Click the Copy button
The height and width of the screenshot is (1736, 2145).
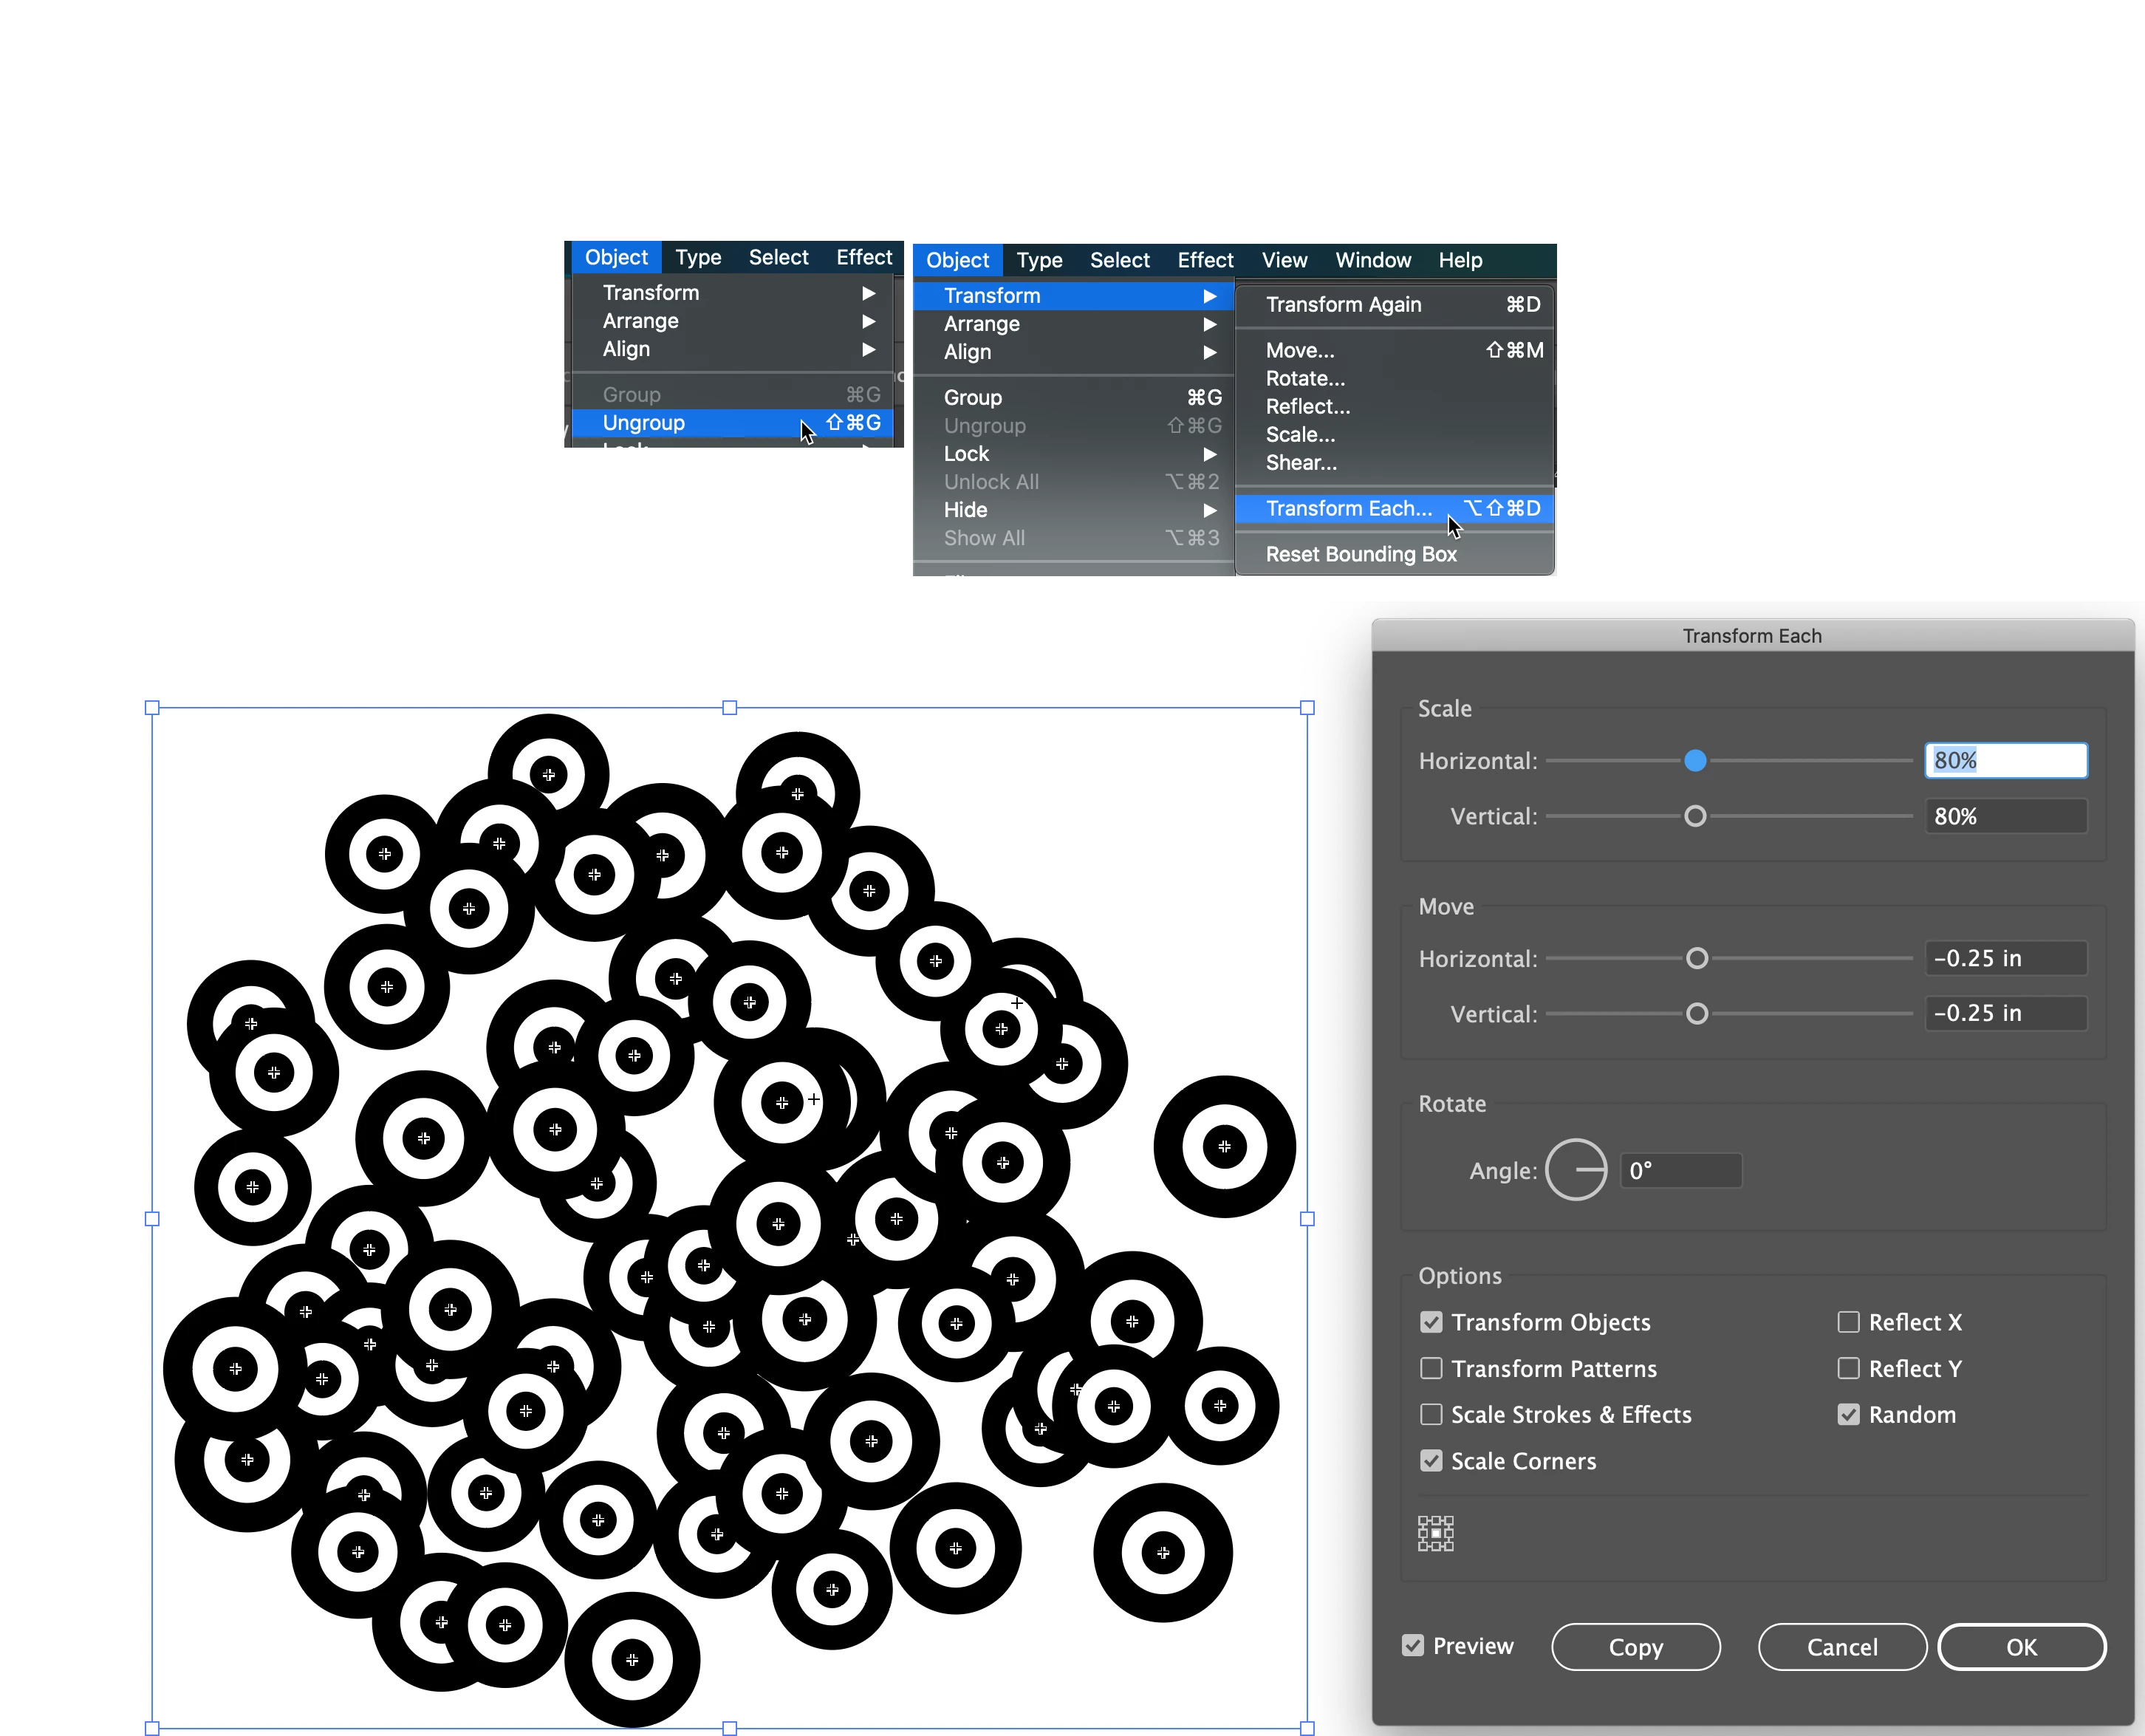(1635, 1646)
